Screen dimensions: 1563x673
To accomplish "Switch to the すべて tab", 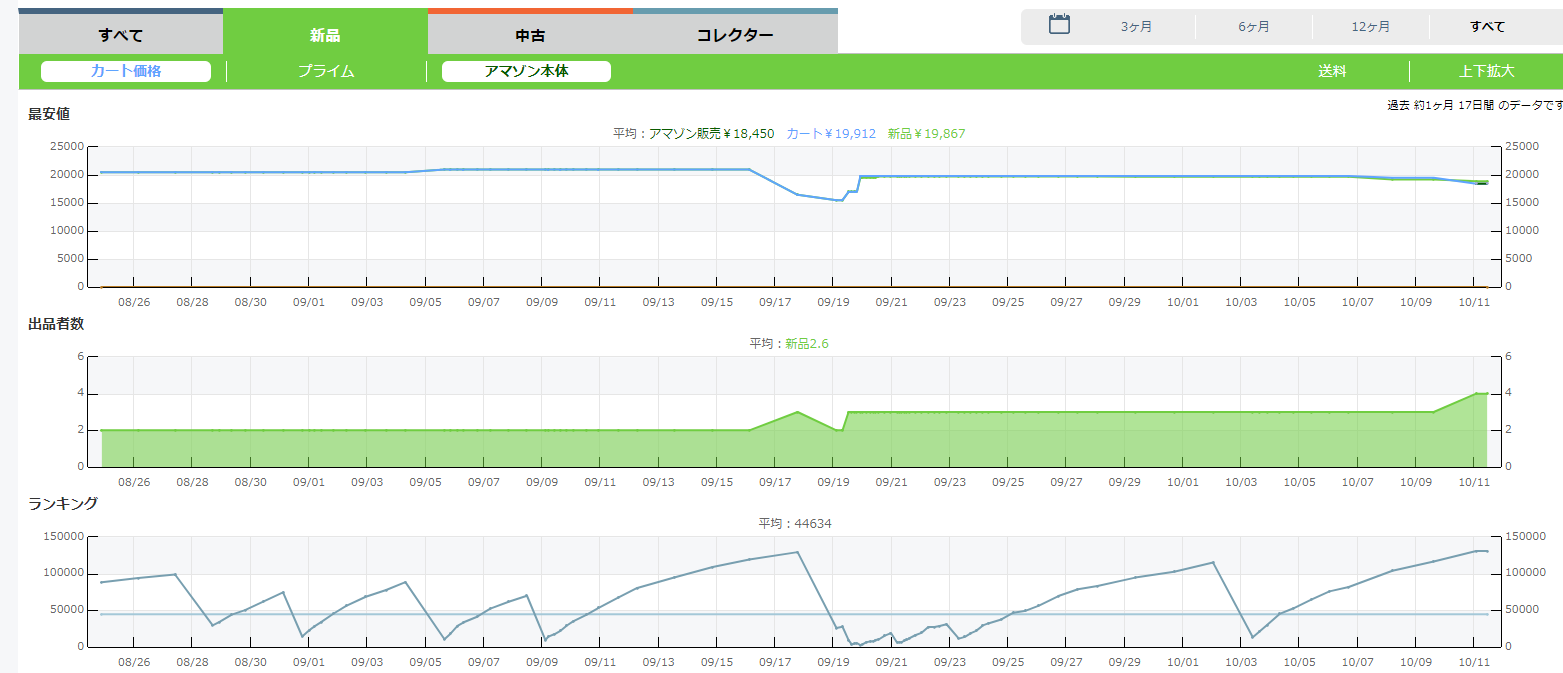I will [x=120, y=35].
